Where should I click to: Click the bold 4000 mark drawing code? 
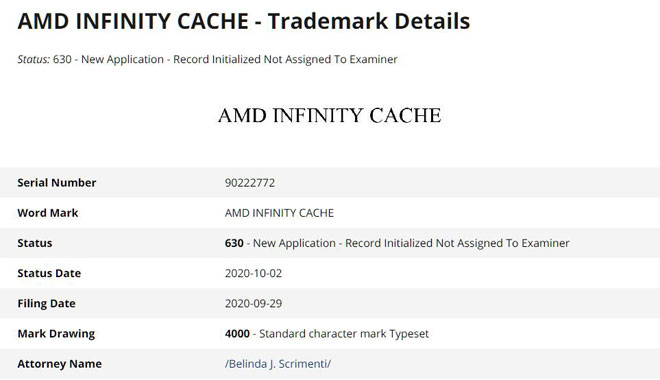(x=237, y=334)
